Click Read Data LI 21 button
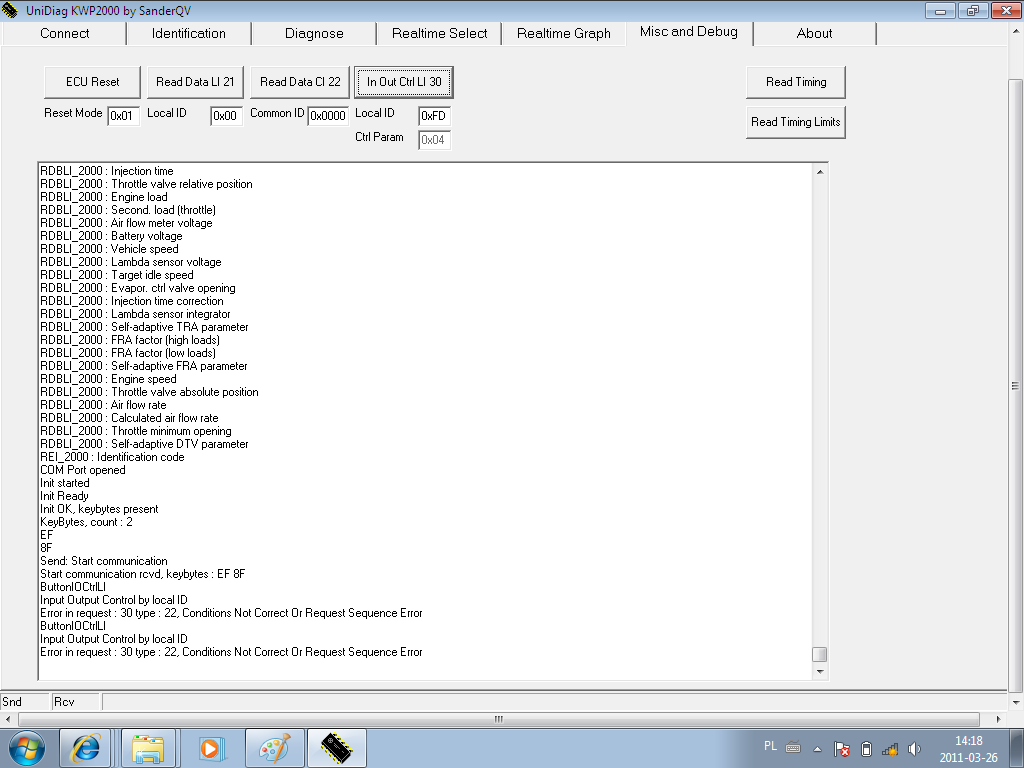Screen dimensions: 1024x768 click(x=195, y=82)
